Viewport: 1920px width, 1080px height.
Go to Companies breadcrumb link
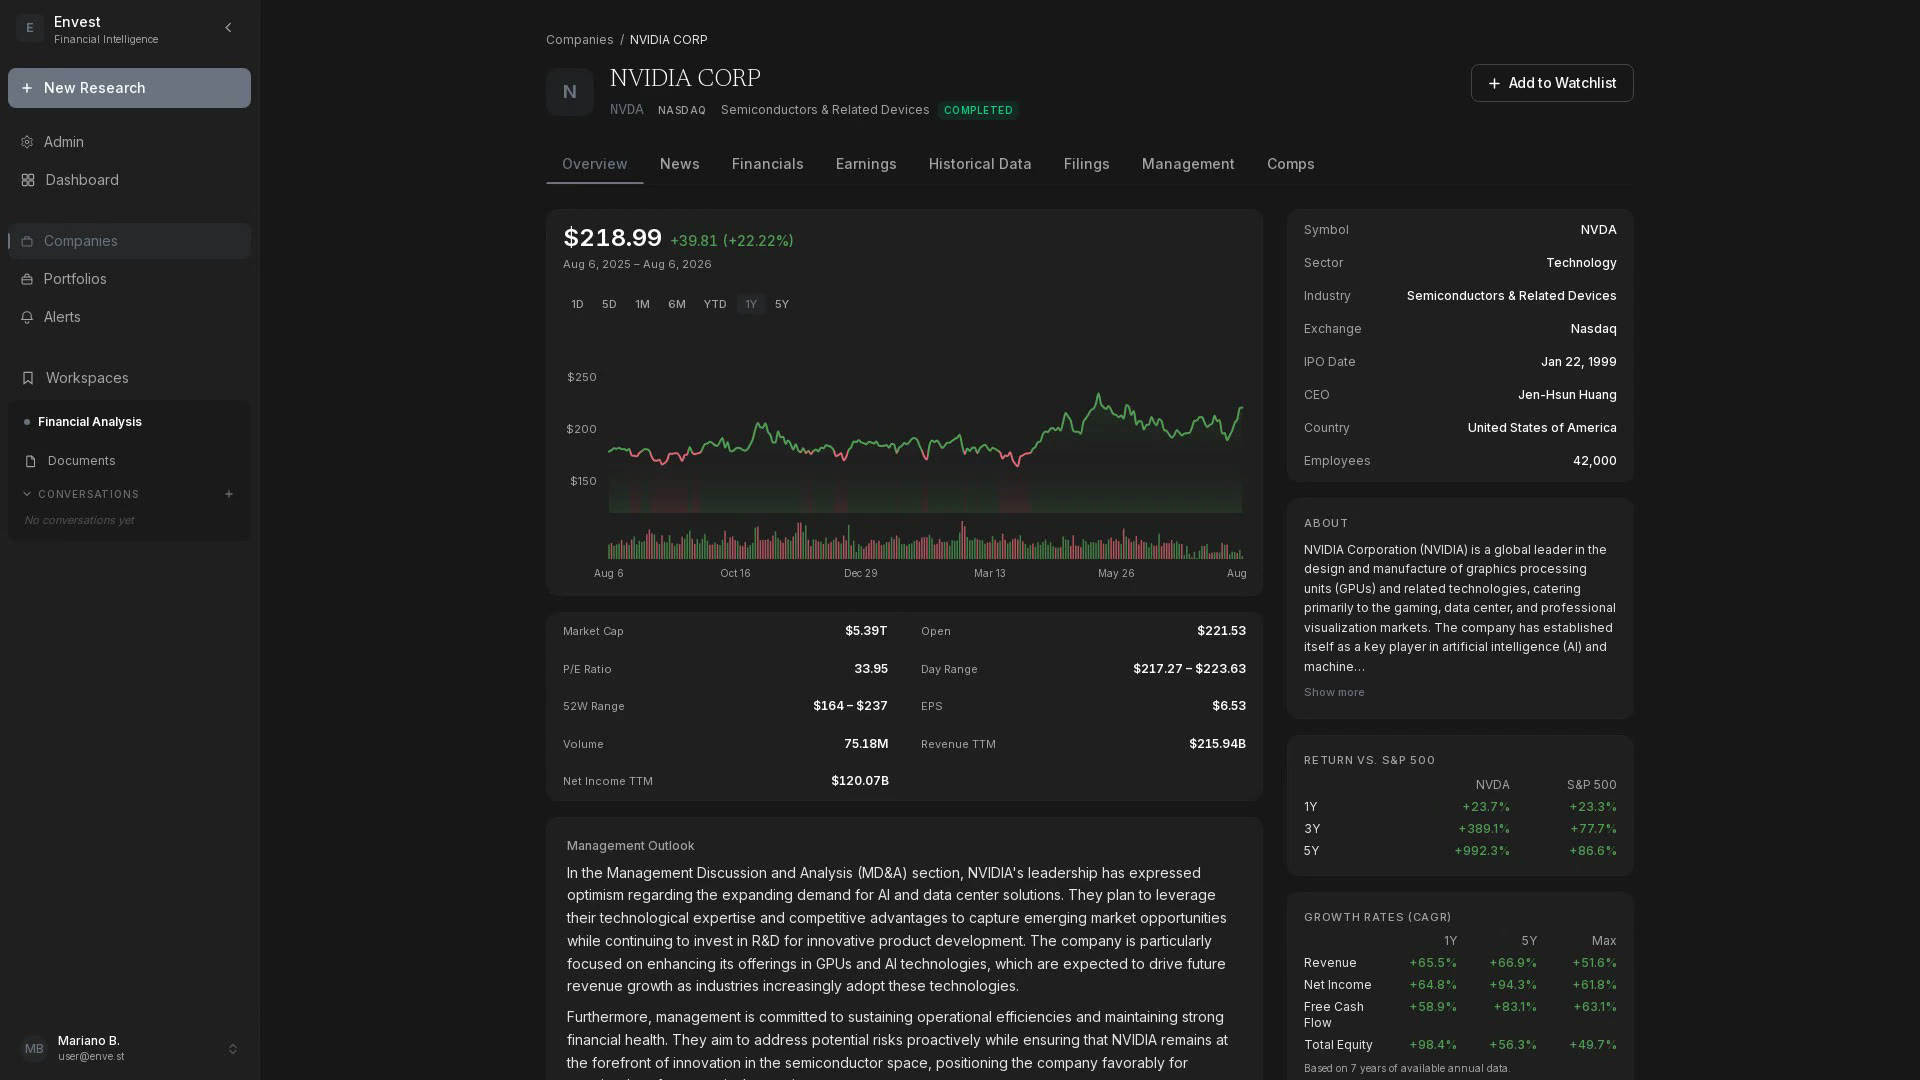click(580, 40)
